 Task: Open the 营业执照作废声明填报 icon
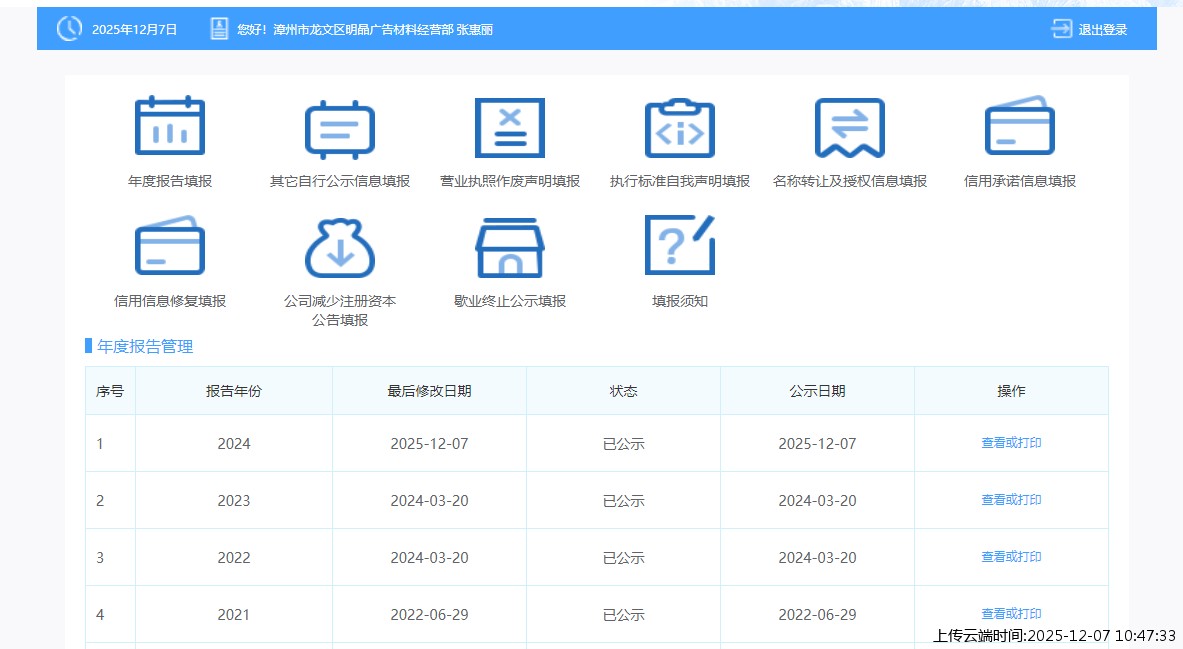pos(510,128)
